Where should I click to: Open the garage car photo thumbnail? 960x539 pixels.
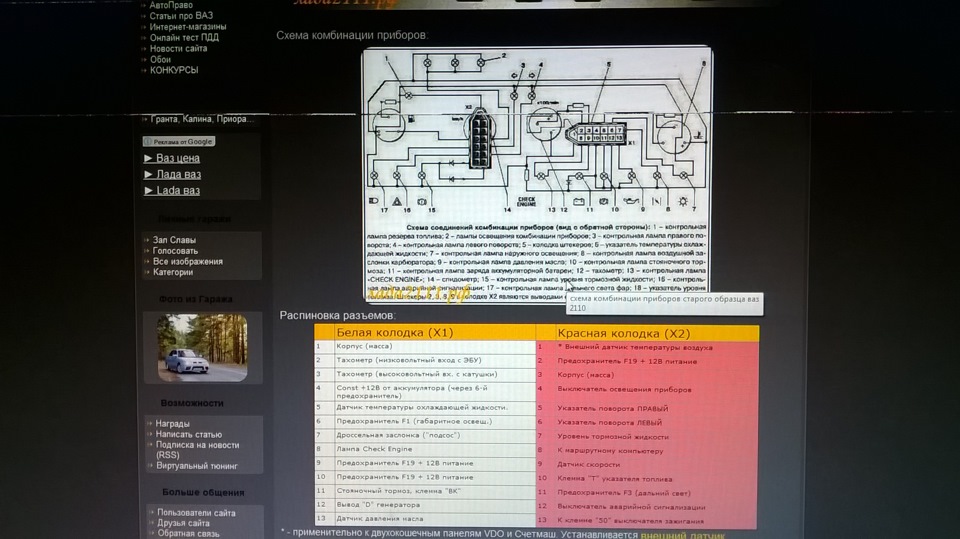pyautogui.click(x=203, y=348)
